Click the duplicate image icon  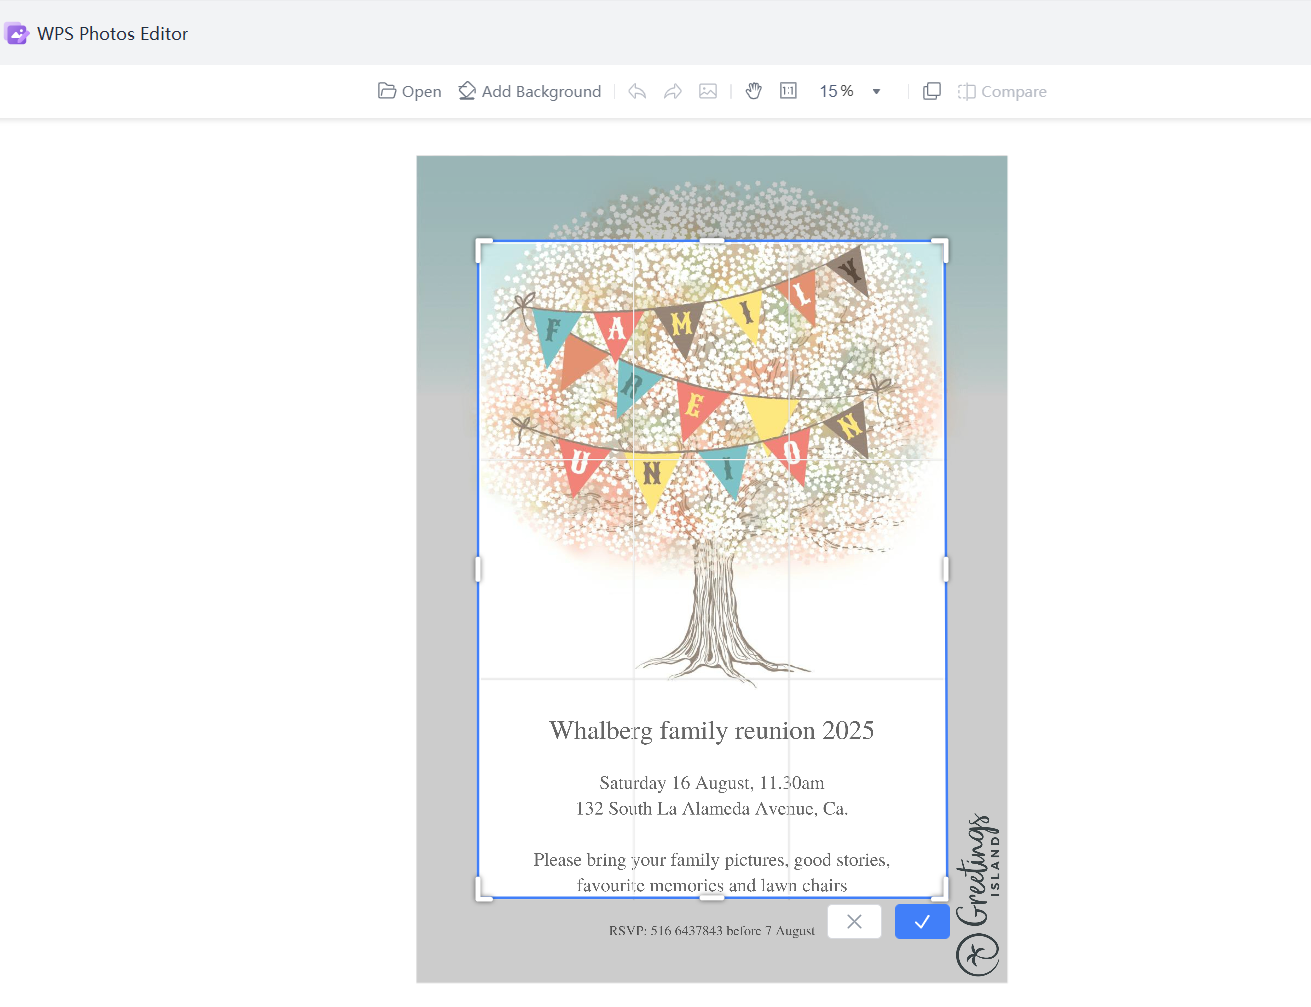click(x=931, y=90)
